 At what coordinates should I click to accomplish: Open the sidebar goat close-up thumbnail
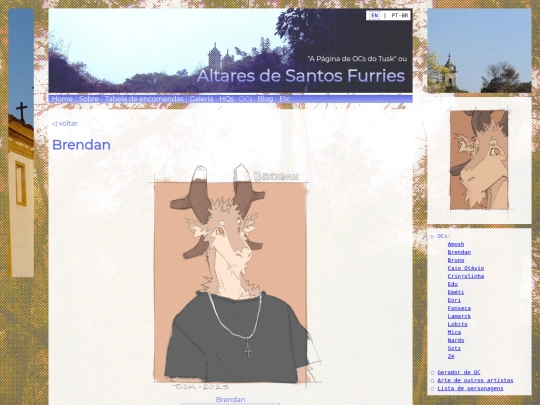(x=479, y=160)
